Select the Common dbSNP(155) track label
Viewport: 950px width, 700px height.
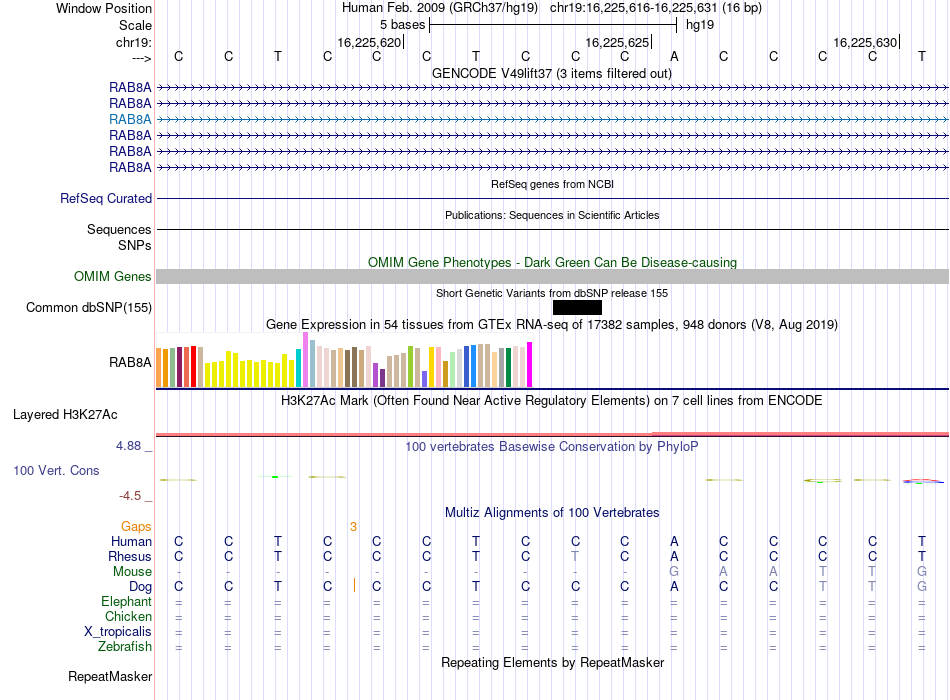point(89,307)
